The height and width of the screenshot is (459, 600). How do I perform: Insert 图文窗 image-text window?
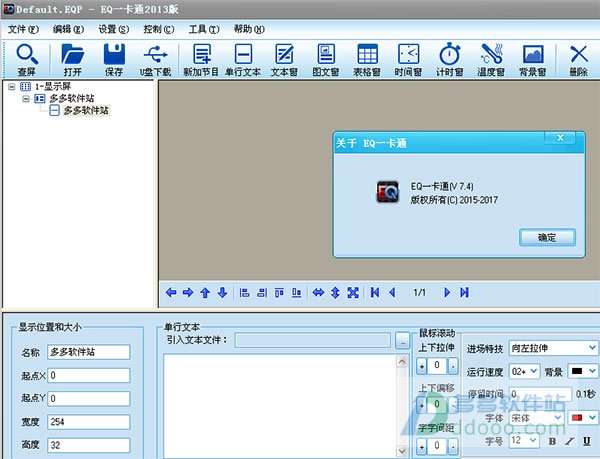tap(326, 59)
